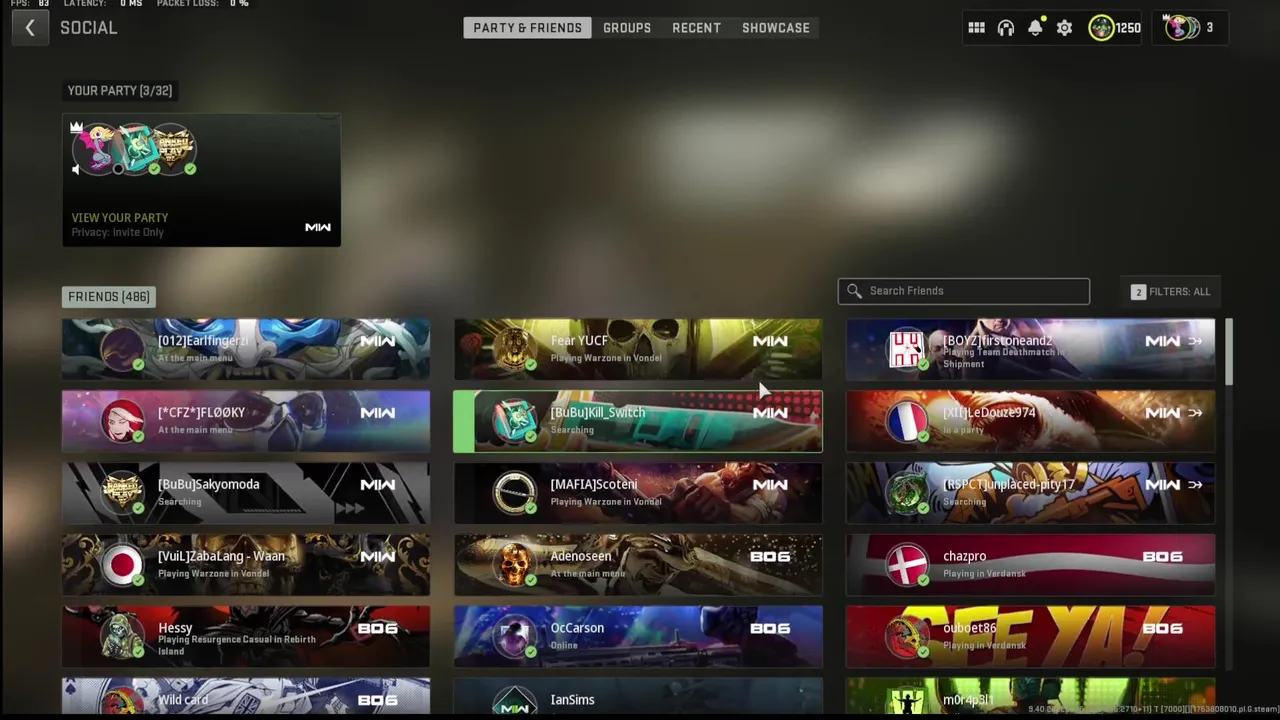The height and width of the screenshot is (720, 1280).
Task: Click [MAFIA]Scoteni's ring avatar emblem
Action: pyautogui.click(x=514, y=493)
